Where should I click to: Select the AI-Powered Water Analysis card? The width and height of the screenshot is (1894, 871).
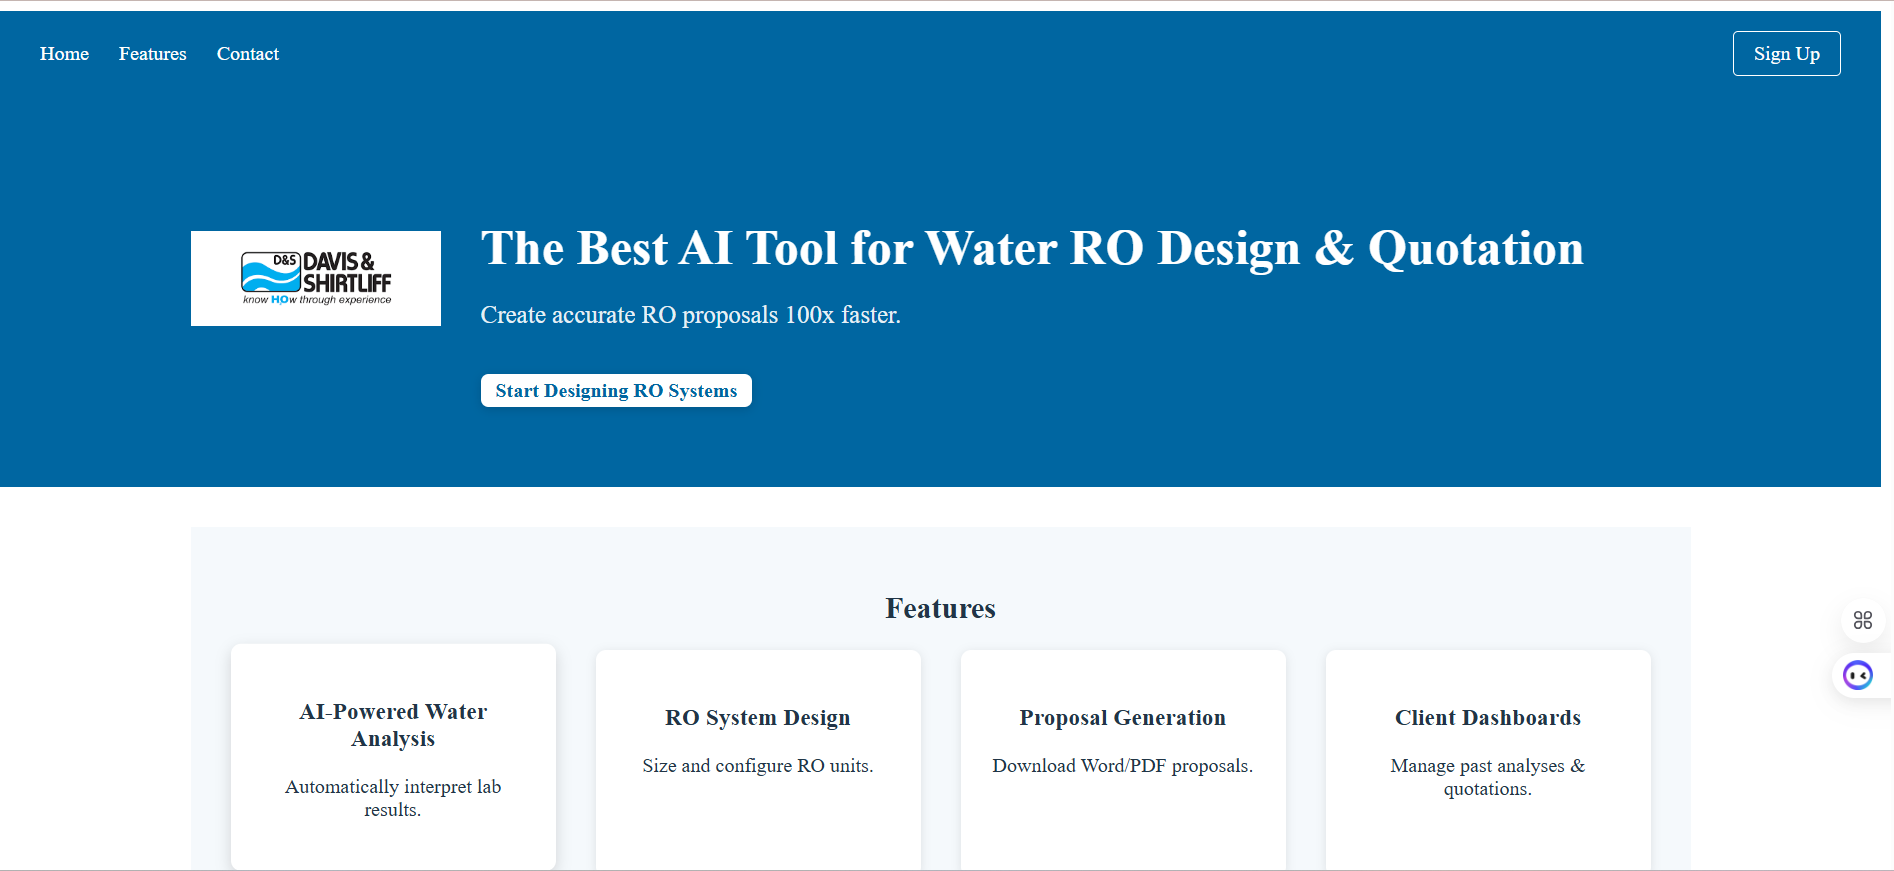(393, 757)
